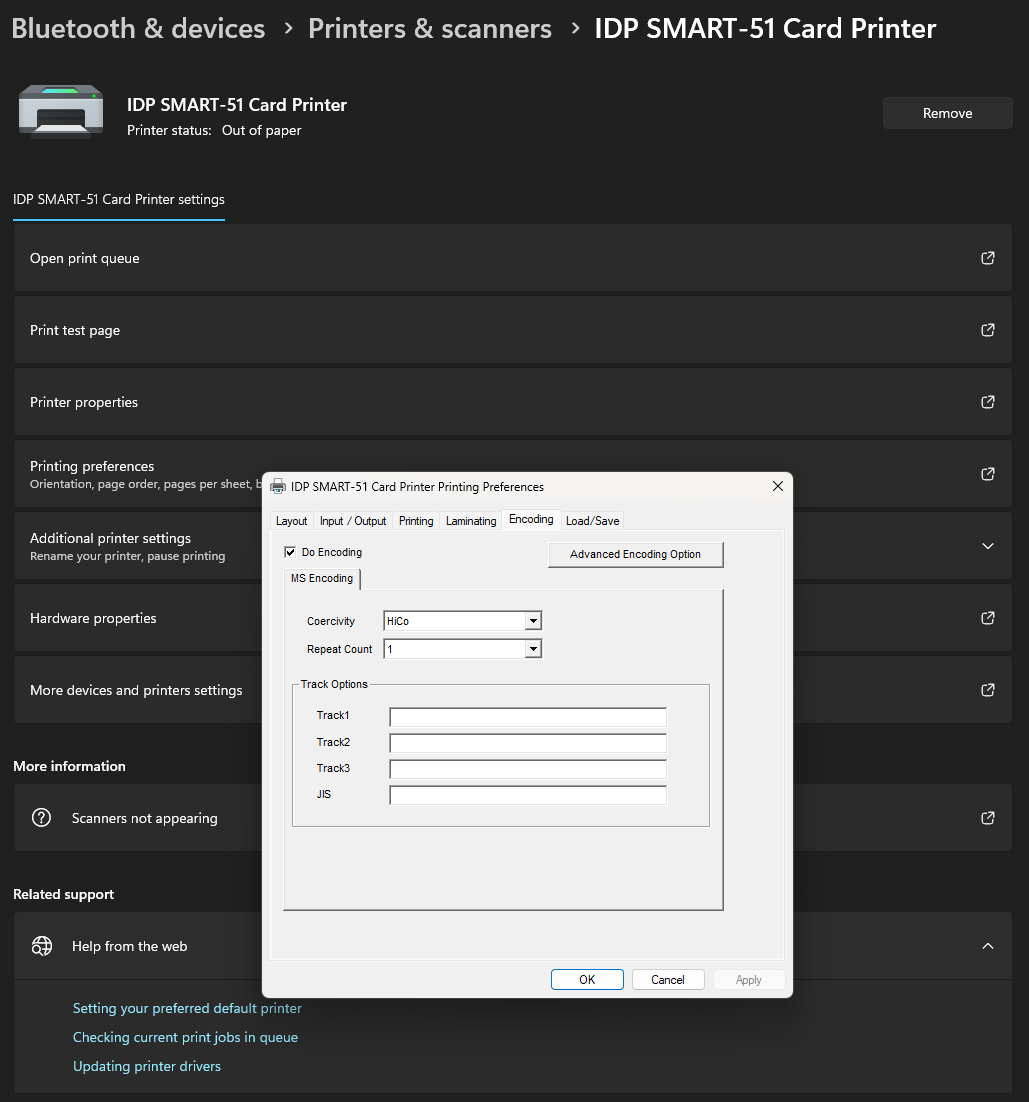Image resolution: width=1029 pixels, height=1102 pixels.
Task: Click the question mark icon beside Scanners not appearing
Action: pyautogui.click(x=42, y=818)
